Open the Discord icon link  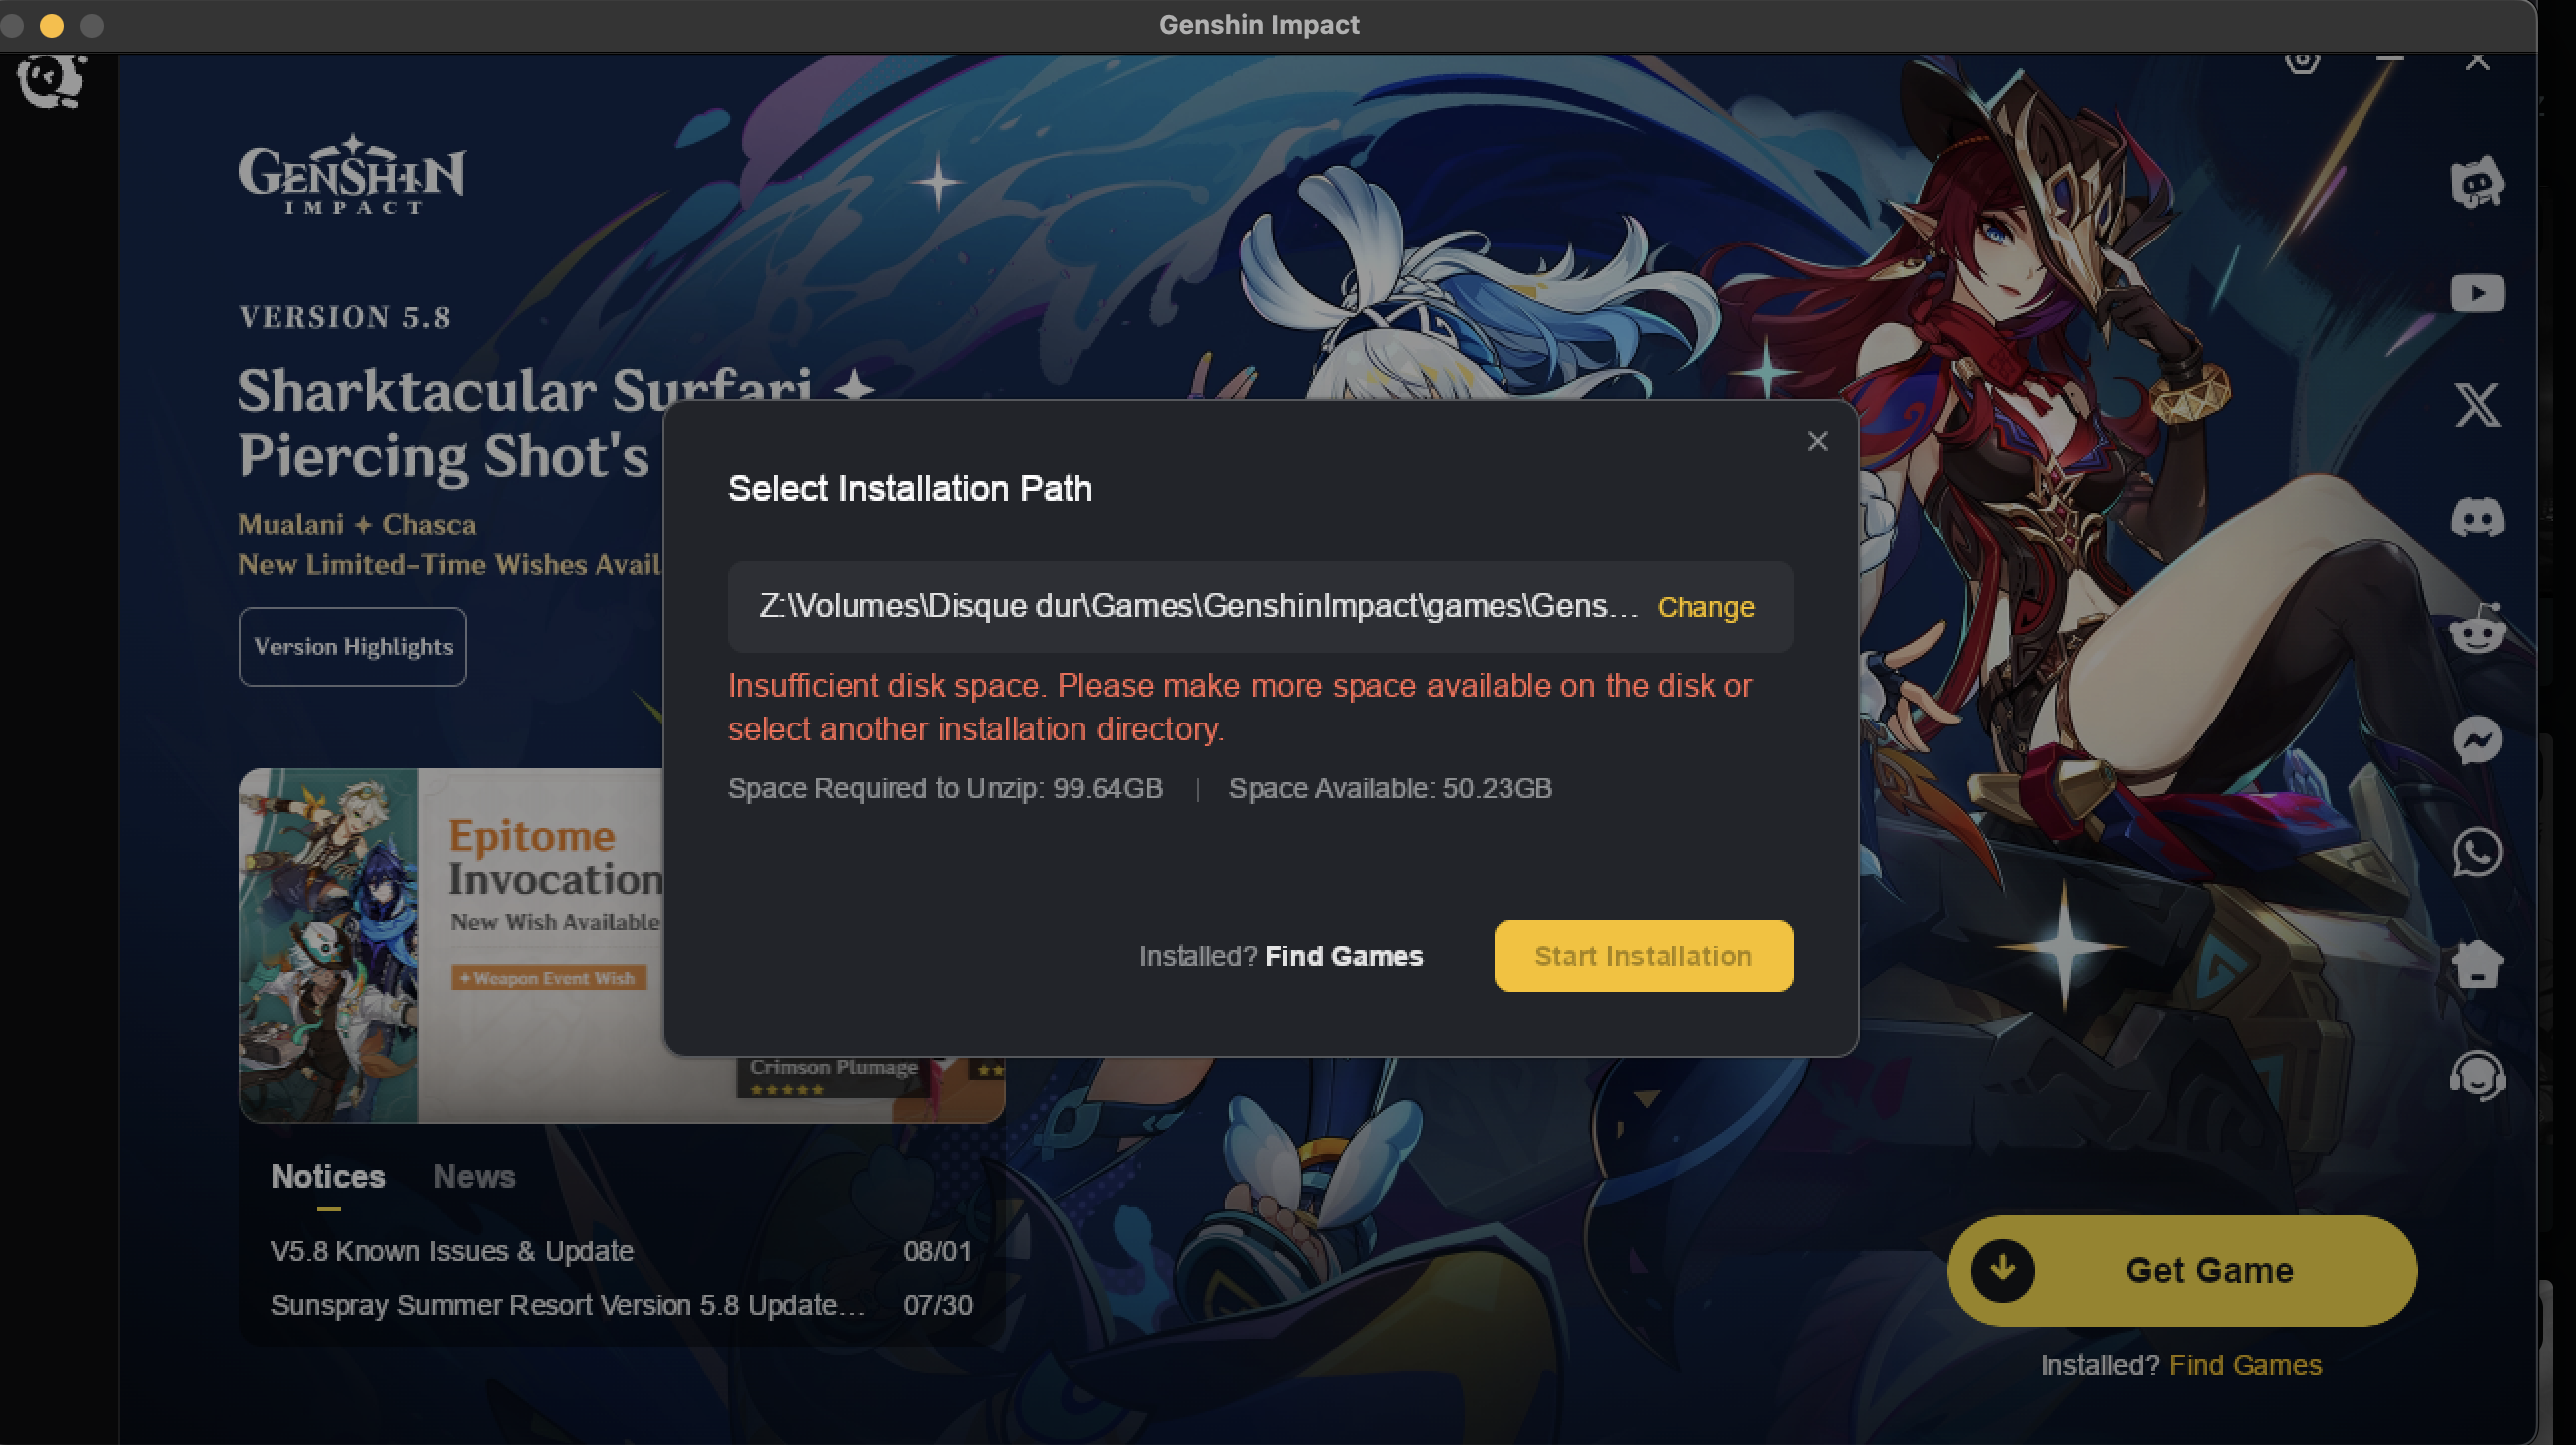click(x=2477, y=517)
